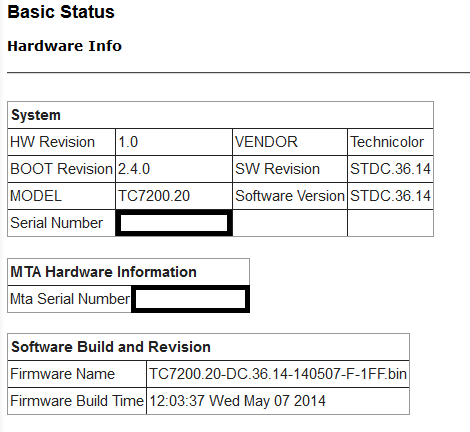The width and height of the screenshot is (470, 432).
Task: Click the Hardware Info subheading
Action: point(65,46)
